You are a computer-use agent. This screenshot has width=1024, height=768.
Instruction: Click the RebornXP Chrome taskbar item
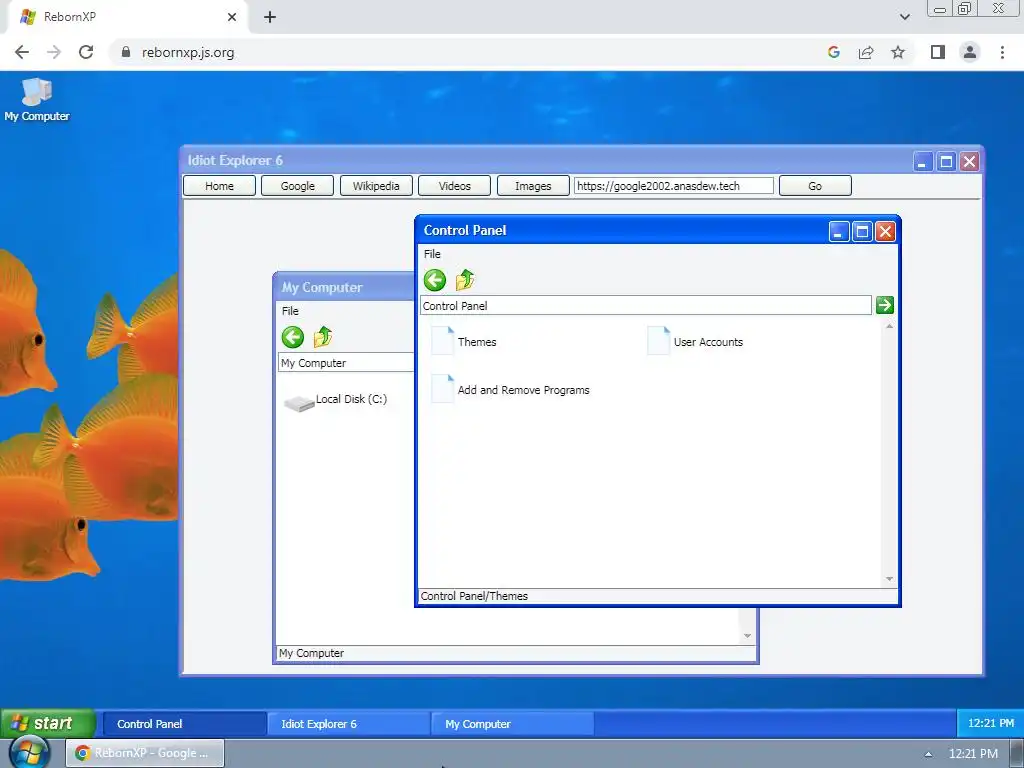(145, 753)
